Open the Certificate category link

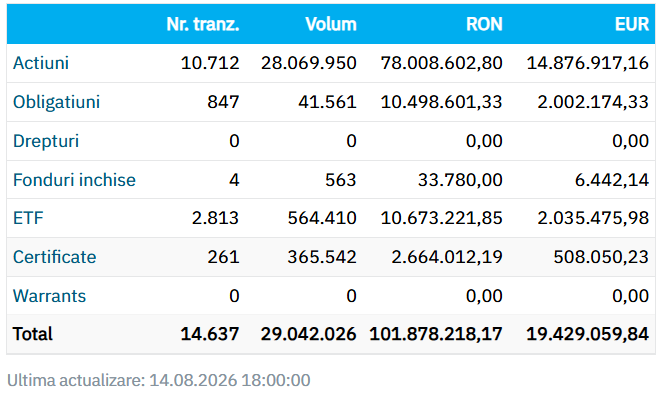55,257
